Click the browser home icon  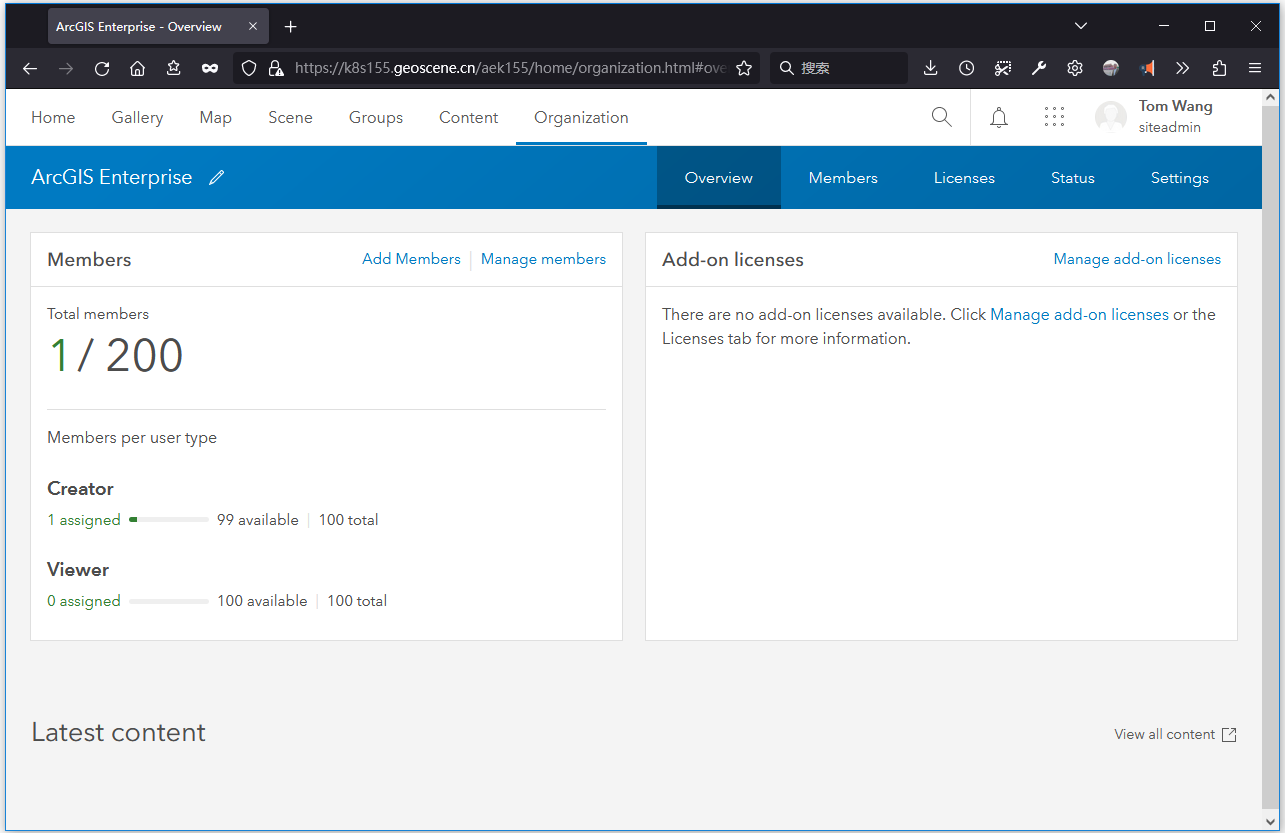tap(138, 68)
